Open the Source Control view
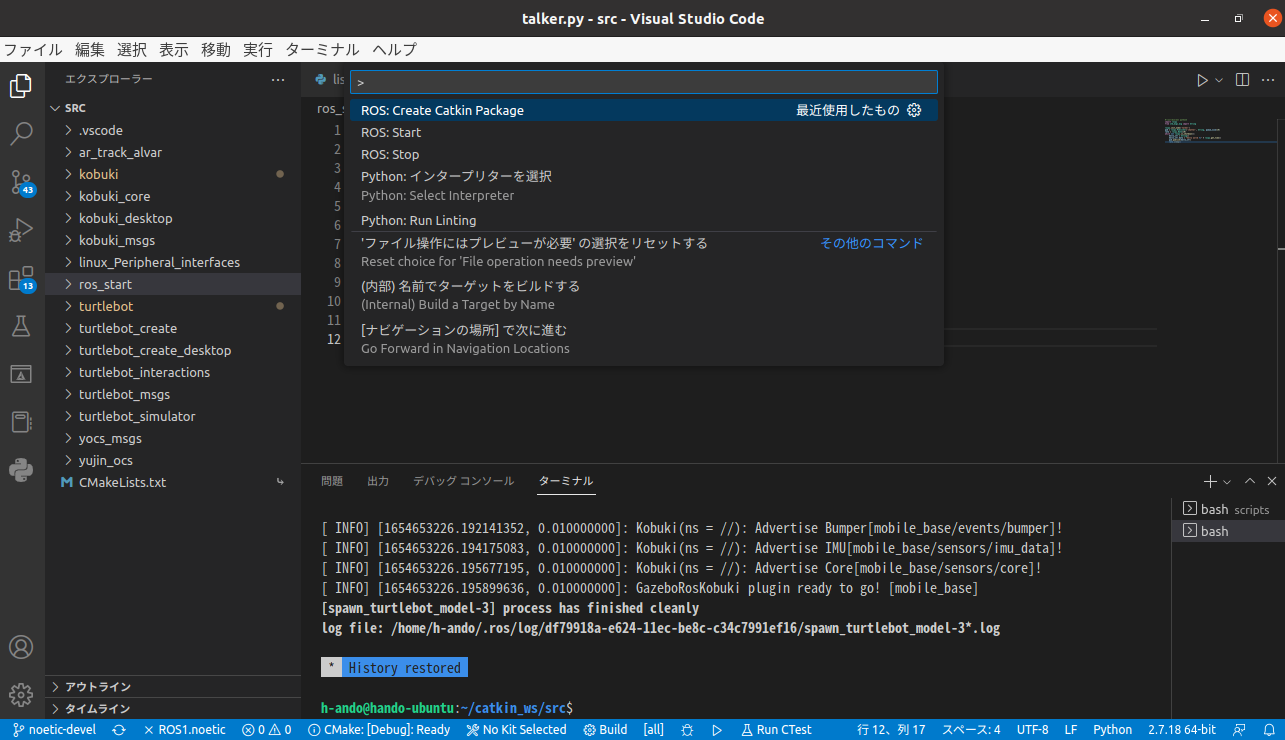The width and height of the screenshot is (1285, 740). 20,183
